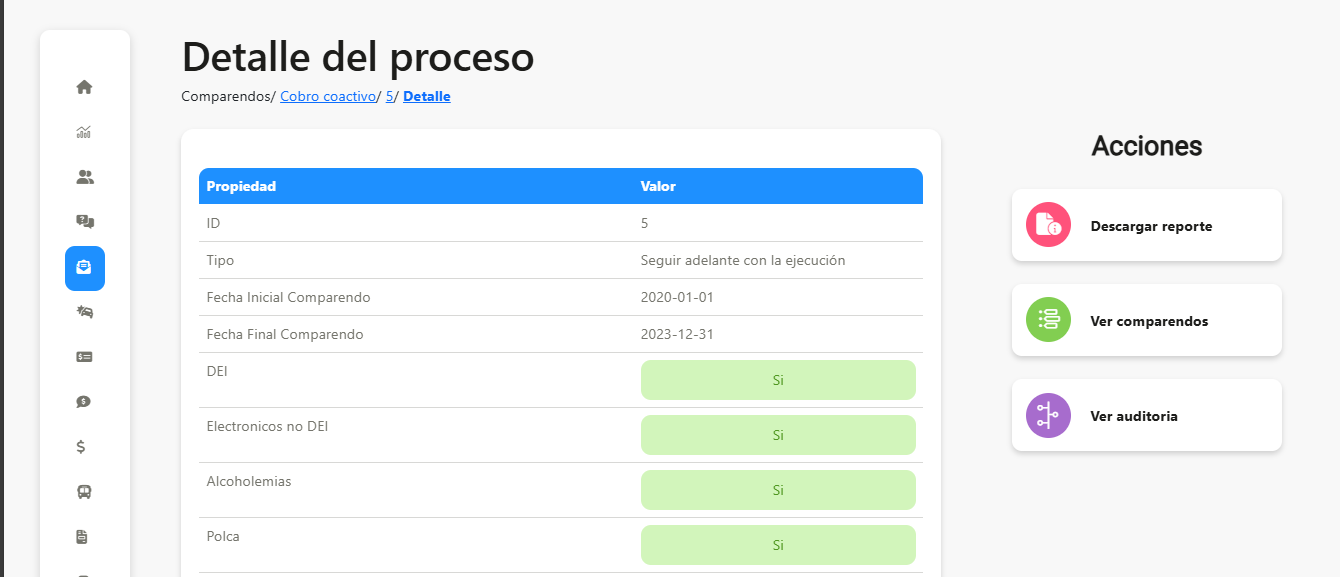1340x577 pixels.
Task: Go to the home icon in sidebar
Action: coord(84,87)
